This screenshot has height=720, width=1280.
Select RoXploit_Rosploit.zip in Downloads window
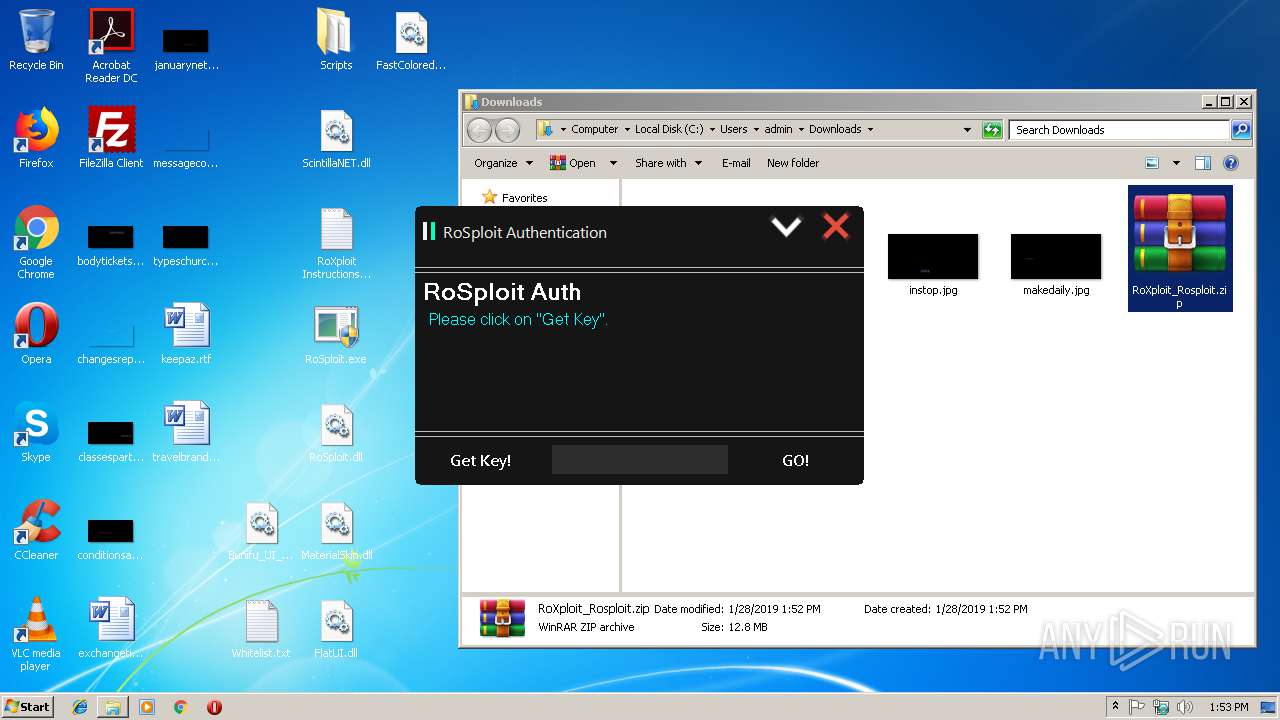click(1180, 248)
